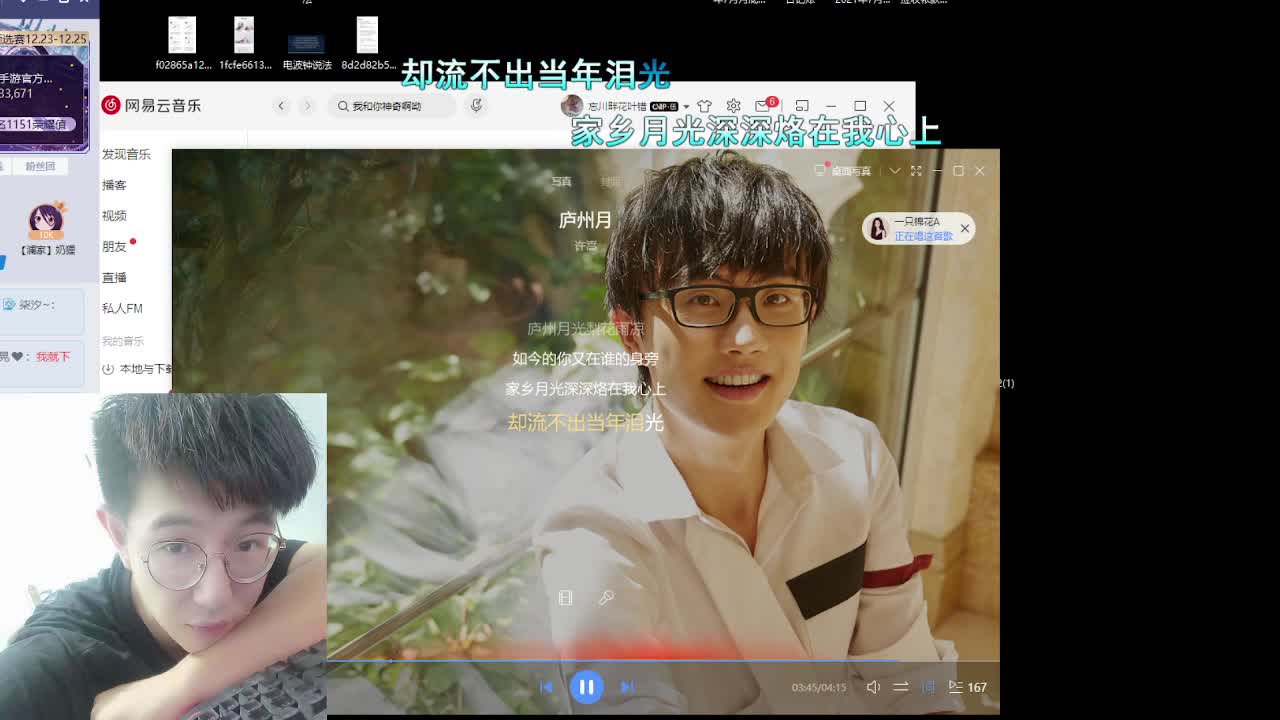Skip to the previous track
The width and height of the screenshot is (1280, 720).
(546, 687)
